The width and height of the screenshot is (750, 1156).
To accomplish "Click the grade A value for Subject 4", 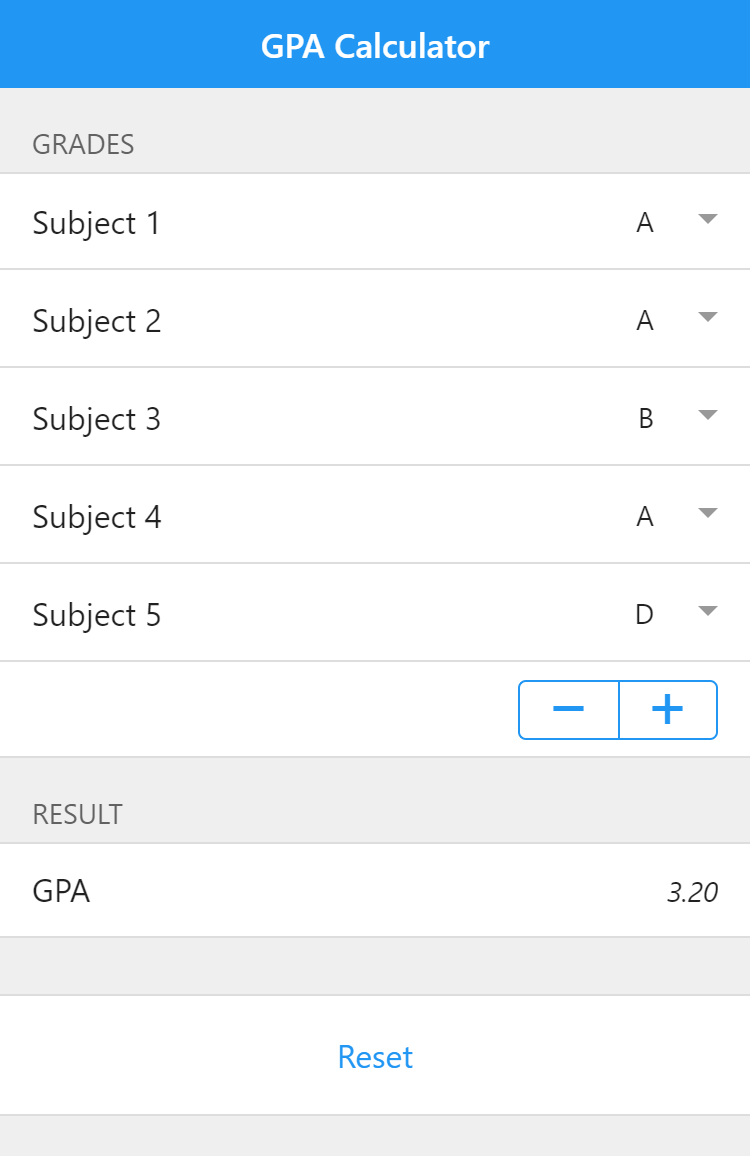I will coord(645,516).
